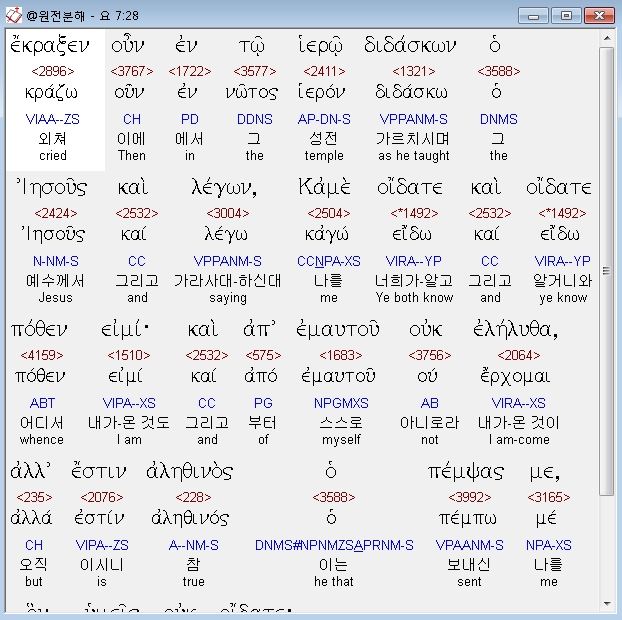Click the Greek word διδάσκων
Viewport: 622px width, 620px height.
click(410, 44)
